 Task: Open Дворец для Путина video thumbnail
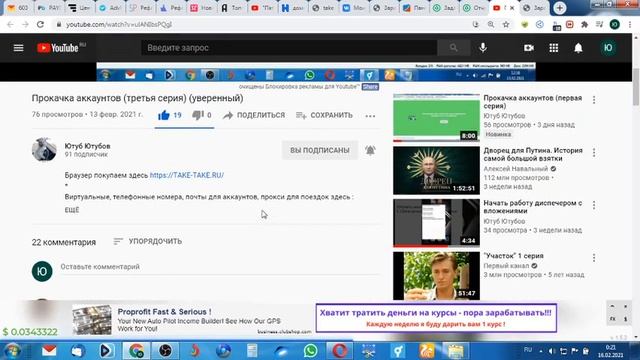(436, 170)
